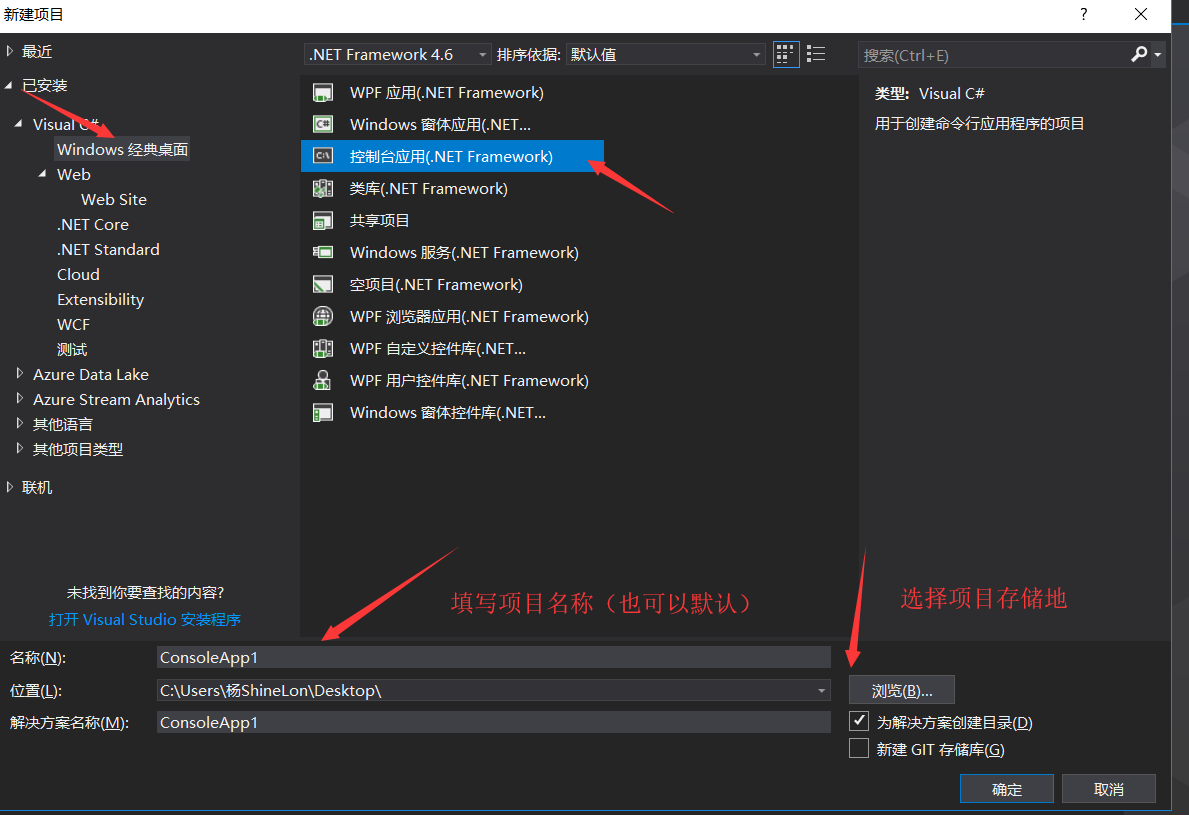Select 类库(.NET Framework) template text

click(428, 189)
